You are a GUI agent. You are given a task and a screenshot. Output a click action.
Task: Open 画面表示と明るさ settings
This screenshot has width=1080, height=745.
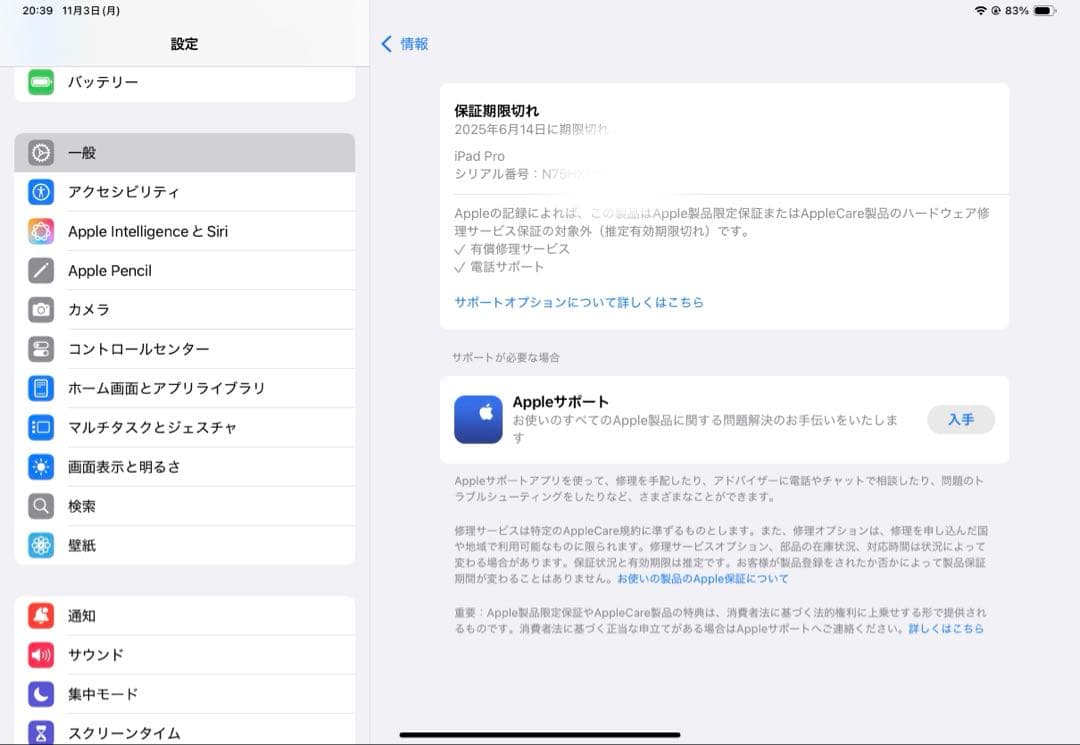pyautogui.click(x=140, y=467)
